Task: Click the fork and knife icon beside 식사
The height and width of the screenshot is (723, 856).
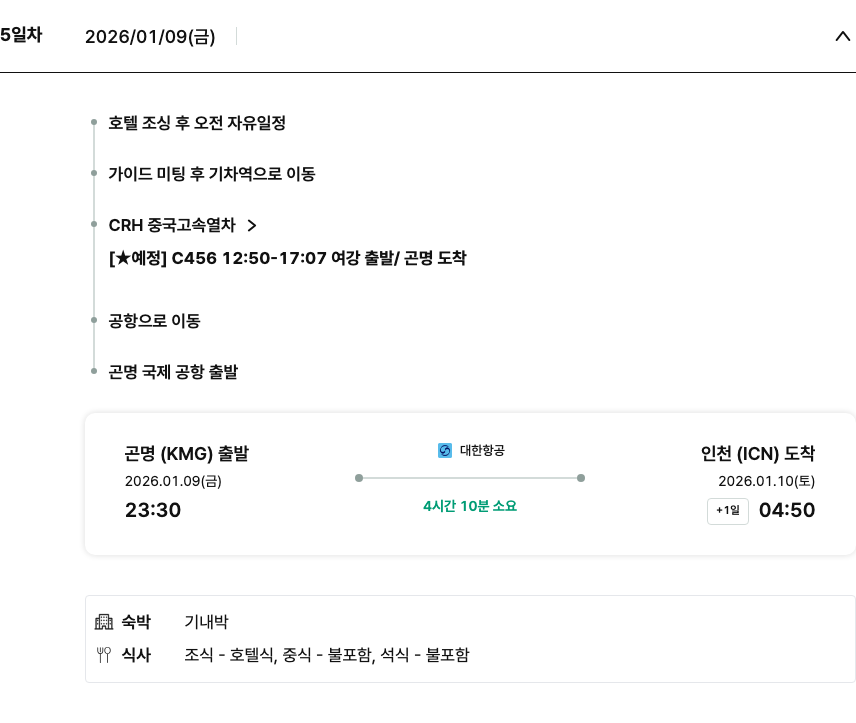Action: pos(104,656)
